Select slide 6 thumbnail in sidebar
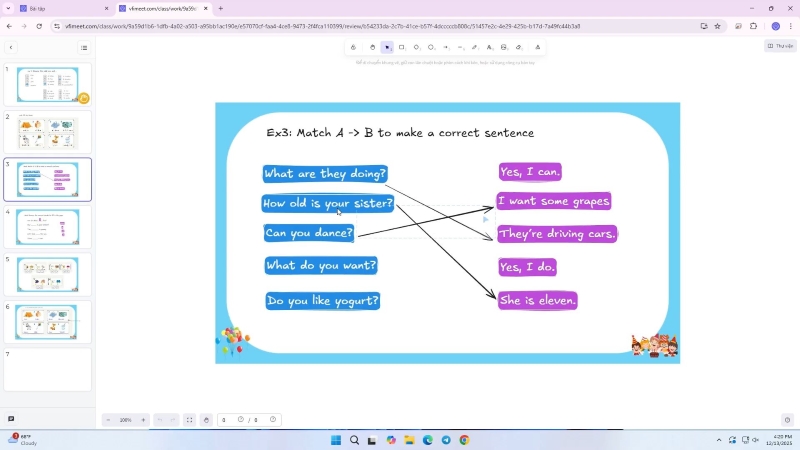This screenshot has width=800, height=450. (x=48, y=322)
